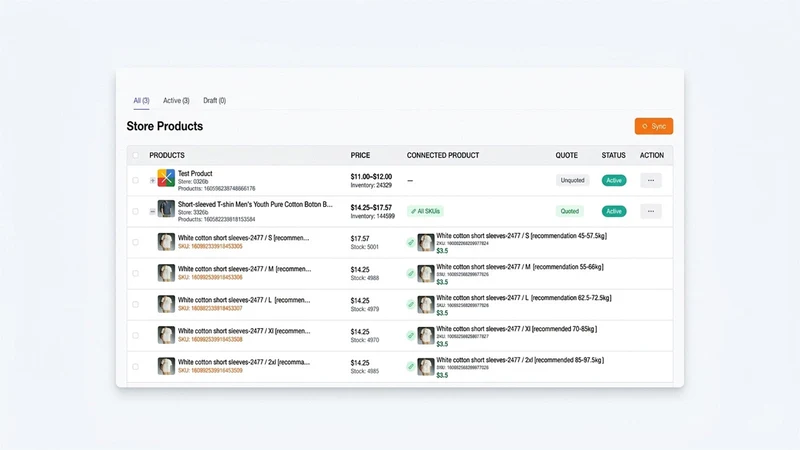The image size is (800, 450).
Task: Click the connected product image for 45-57.5kg
Action: pos(426,242)
